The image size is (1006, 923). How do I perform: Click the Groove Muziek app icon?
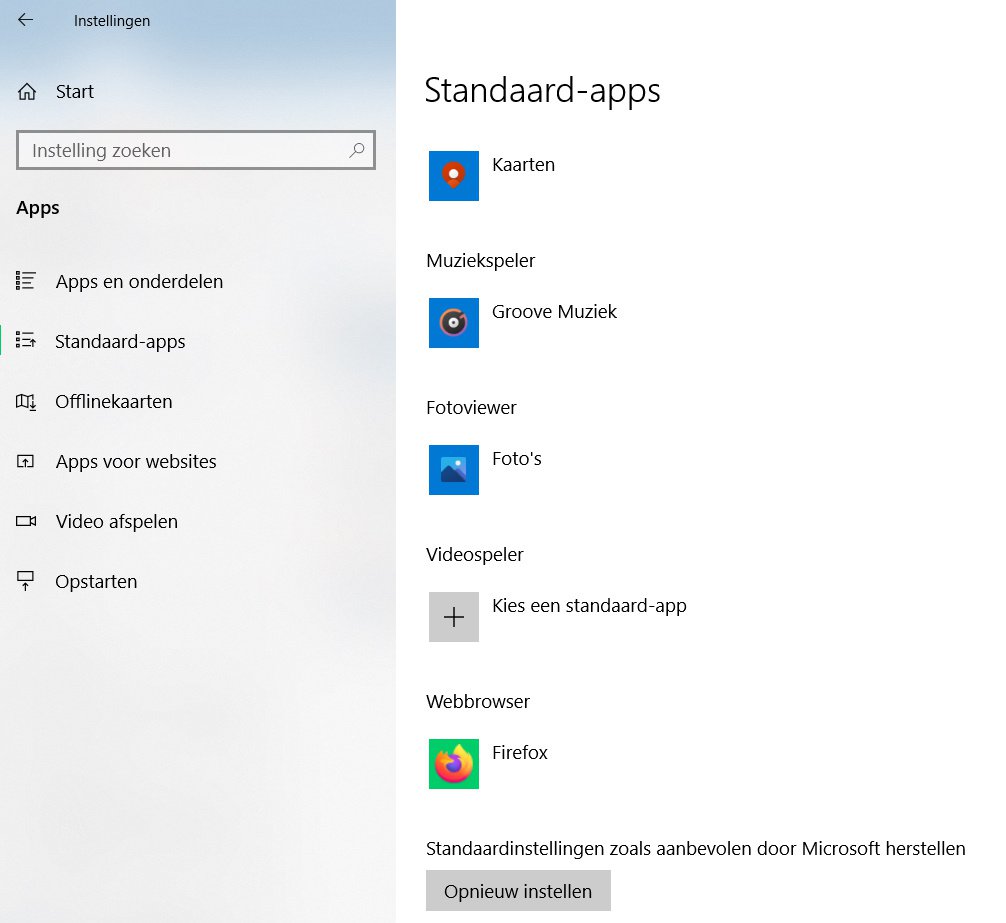pyautogui.click(x=454, y=323)
